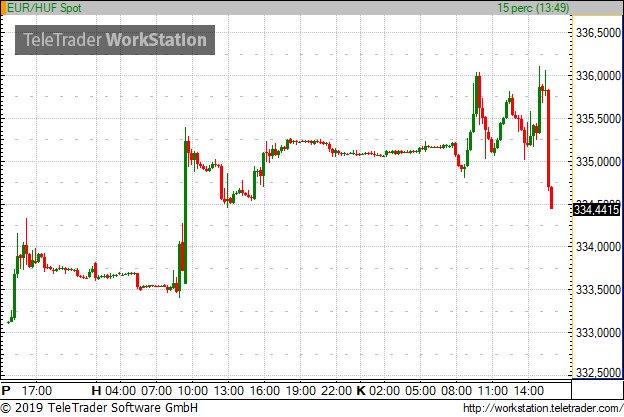Click the 07:00 time axis label
The width and height of the screenshot is (624, 417).
click(x=156, y=391)
